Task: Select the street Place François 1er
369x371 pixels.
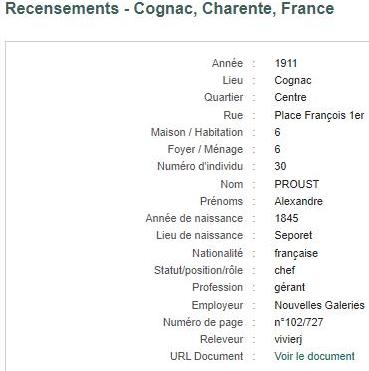Action: pos(319,115)
